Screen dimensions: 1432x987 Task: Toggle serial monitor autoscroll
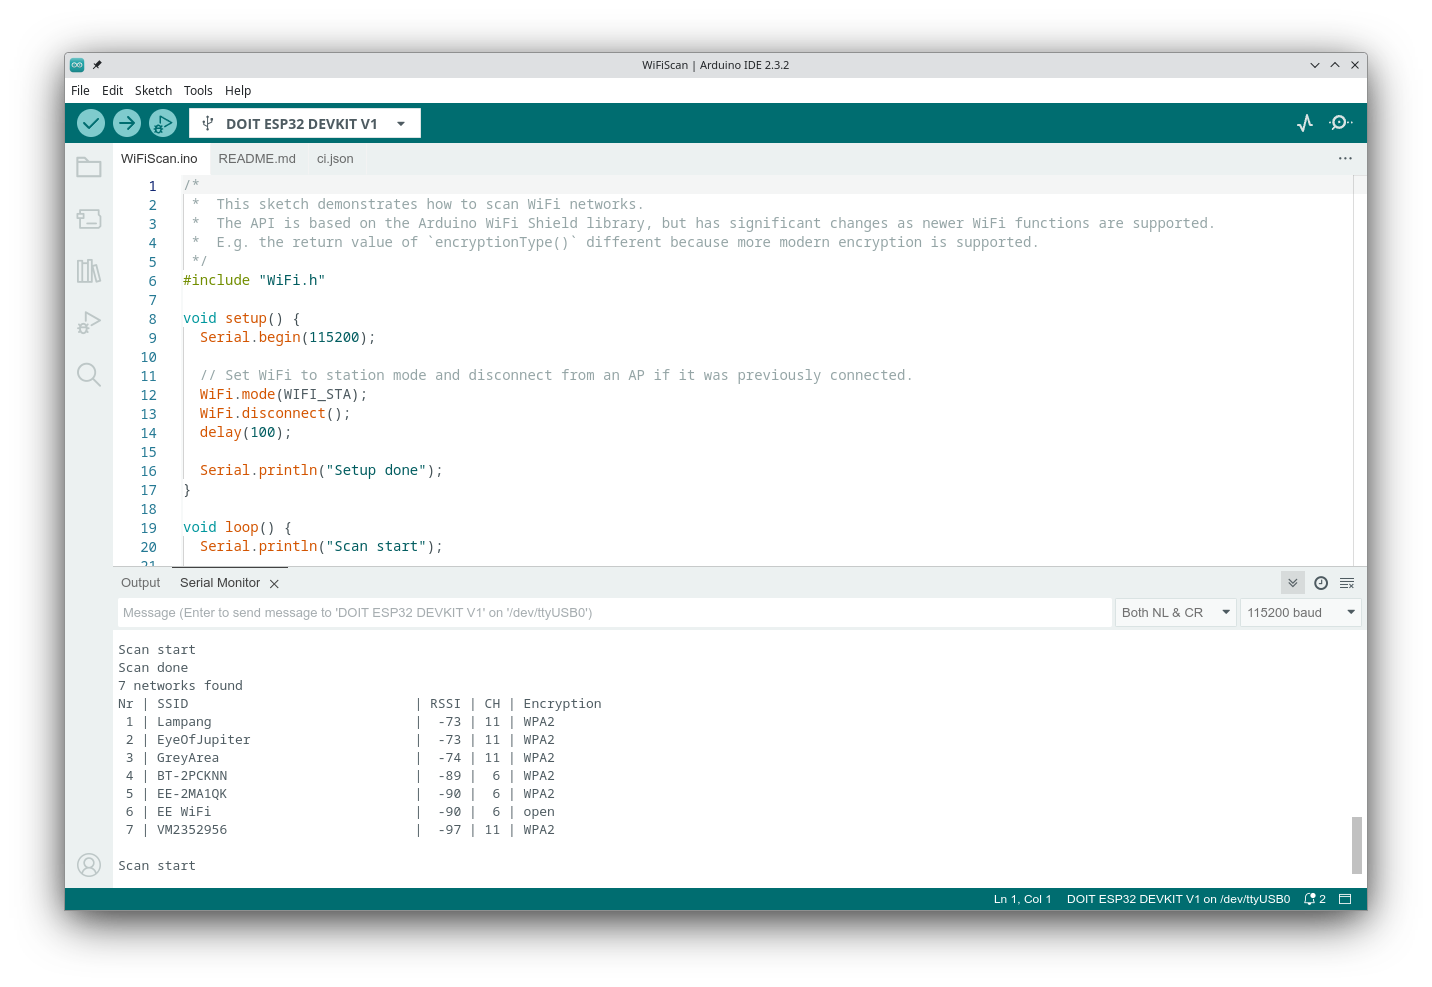(x=1293, y=583)
